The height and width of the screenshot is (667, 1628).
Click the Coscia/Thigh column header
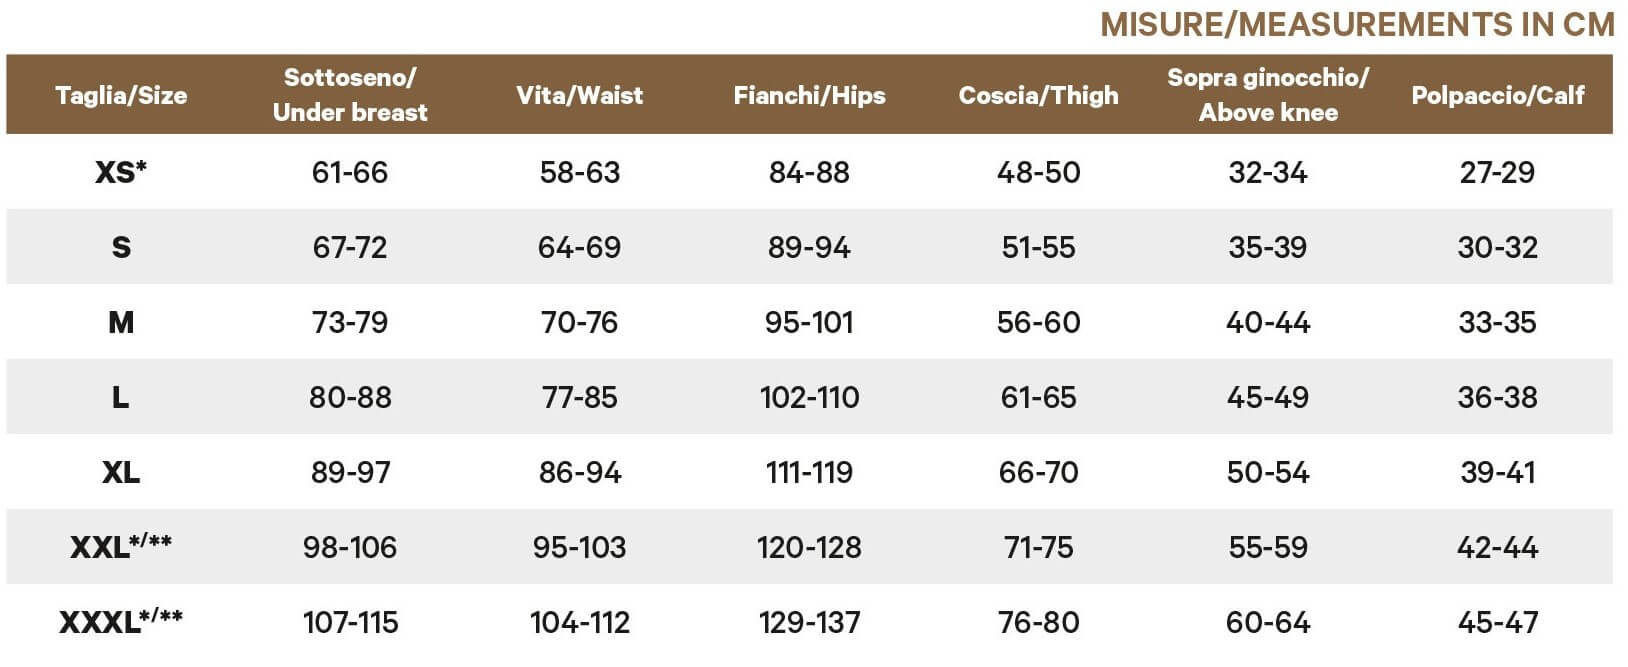pos(1039,95)
